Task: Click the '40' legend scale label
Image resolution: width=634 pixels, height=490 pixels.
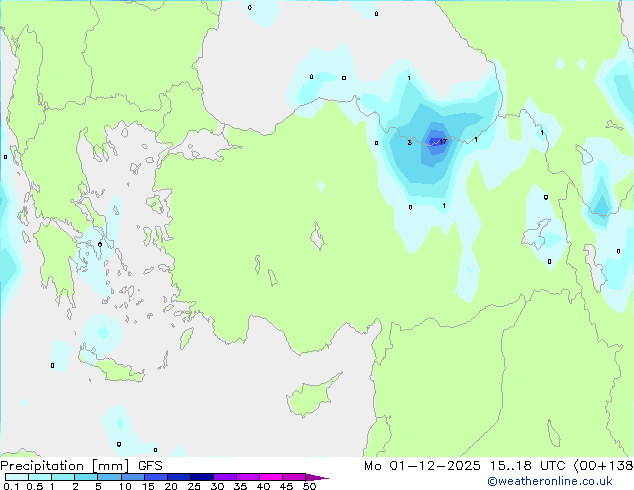Action: coord(263,486)
